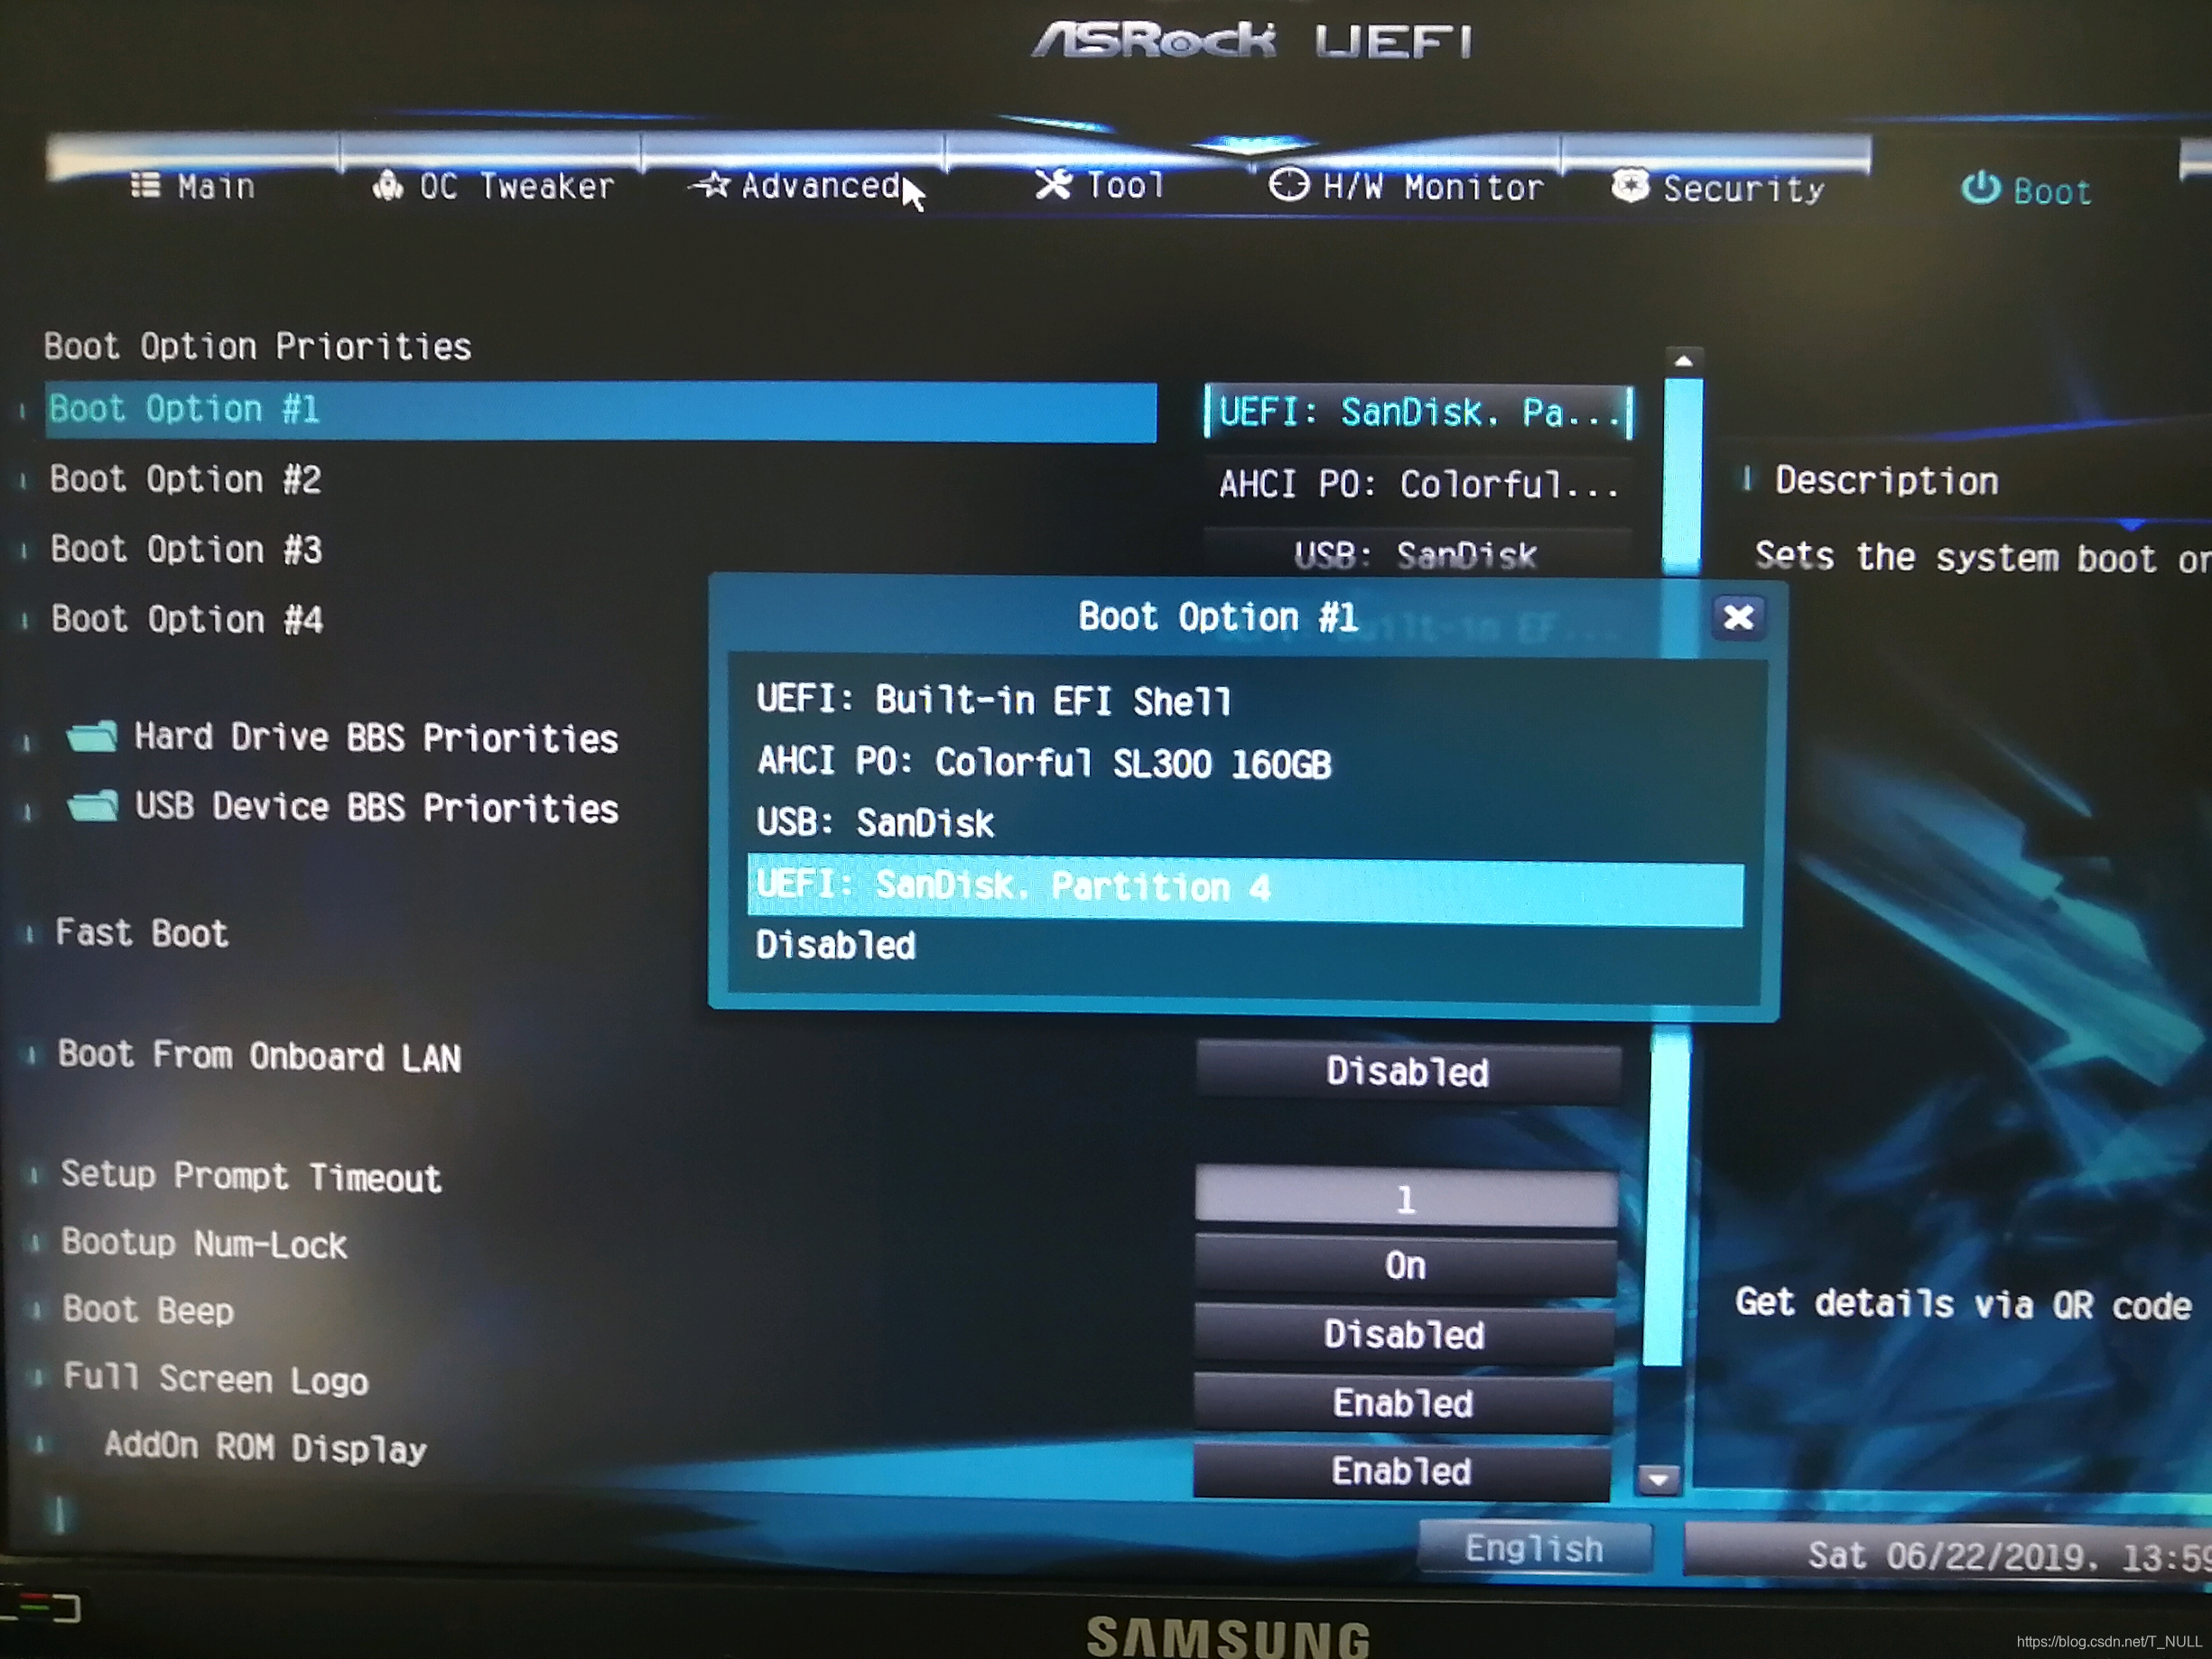This screenshot has height=1659, width=2212.
Task: Open Hard Drive BBS Priorities
Action: [376, 738]
